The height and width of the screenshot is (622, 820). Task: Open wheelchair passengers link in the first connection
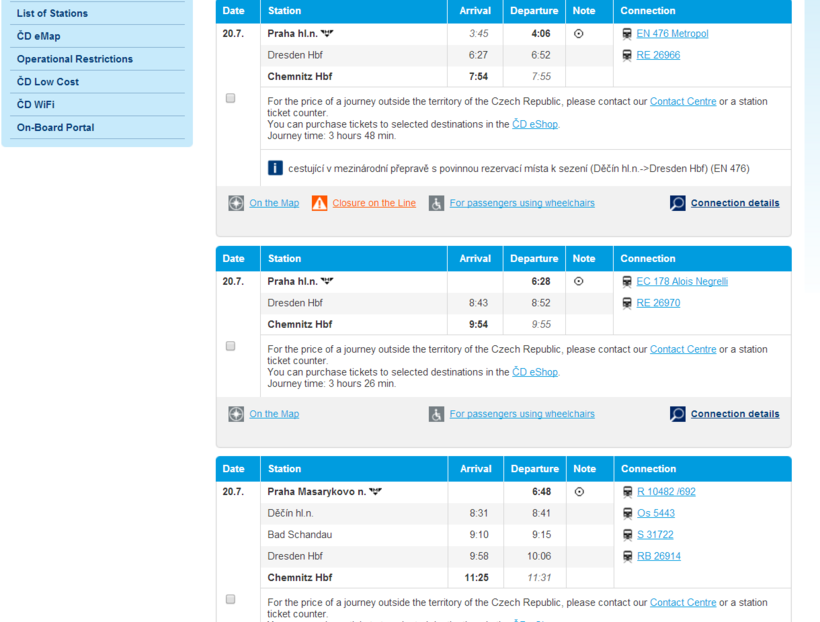[x=522, y=203]
